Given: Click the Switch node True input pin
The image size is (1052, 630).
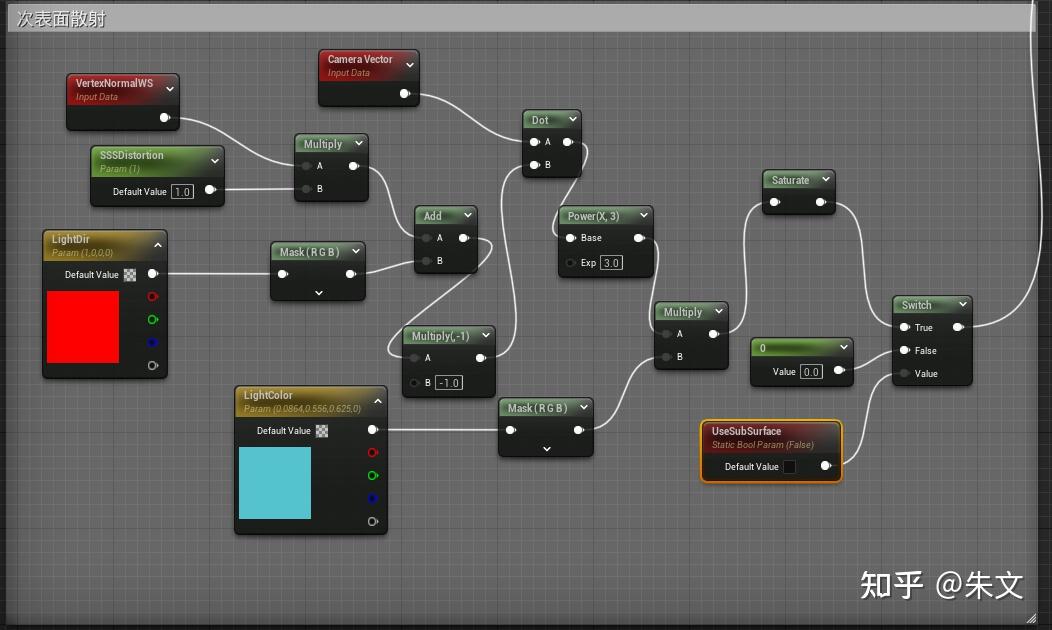Looking at the screenshot, I should point(904,327).
